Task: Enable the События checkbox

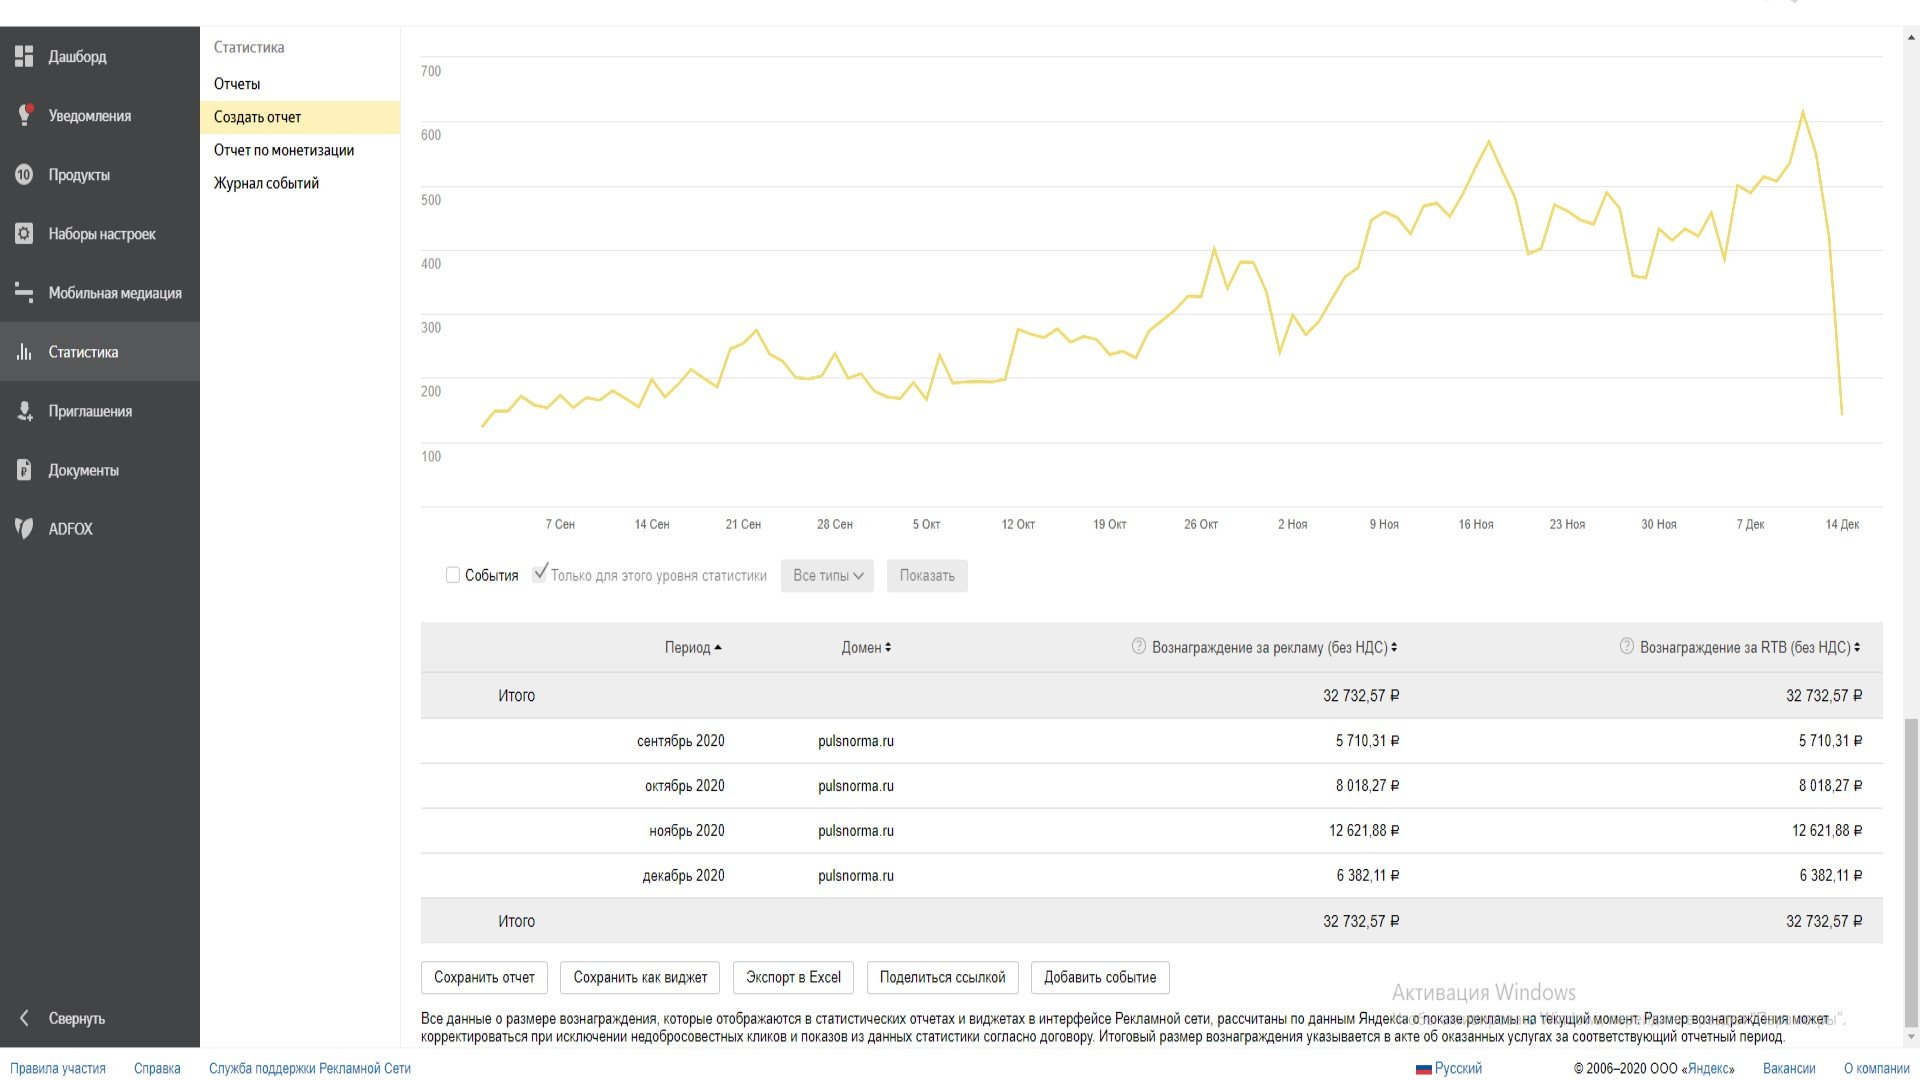Action: tap(453, 575)
